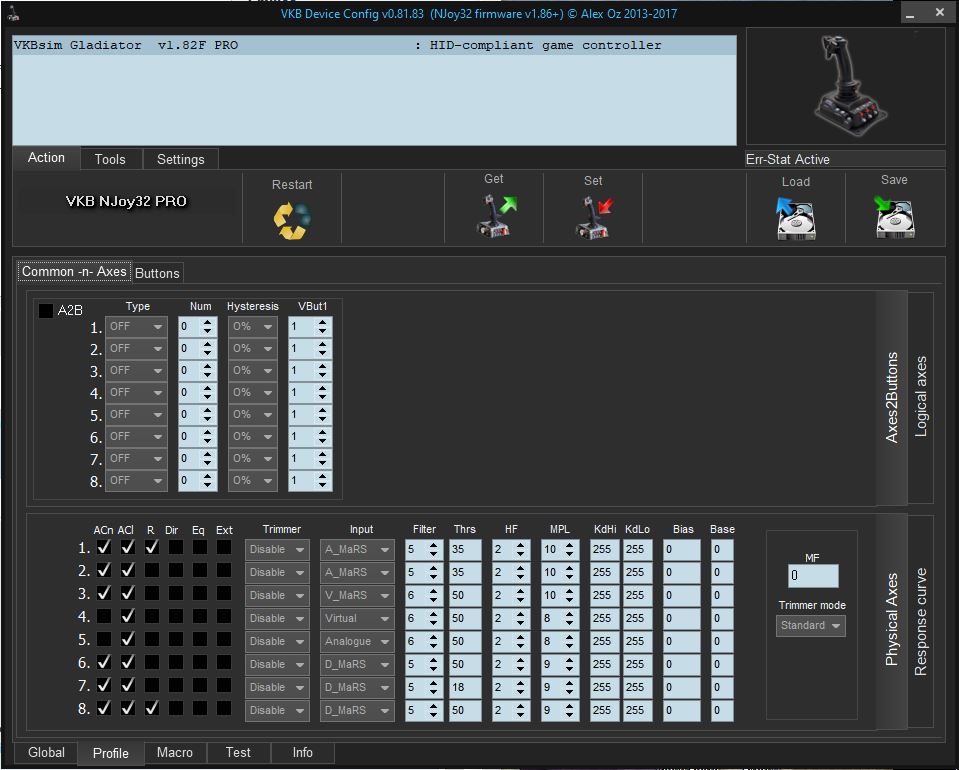Increase HF value for axis 4
959x770 pixels.
coord(520,614)
